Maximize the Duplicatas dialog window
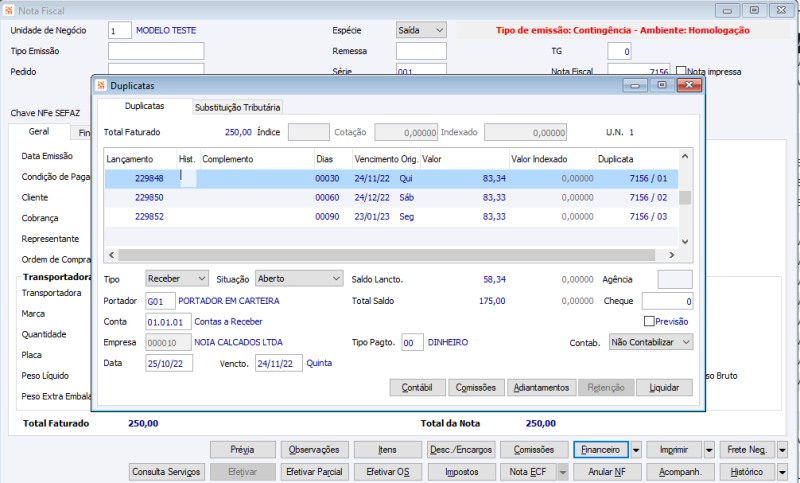This screenshot has width=800, height=483. (661, 86)
